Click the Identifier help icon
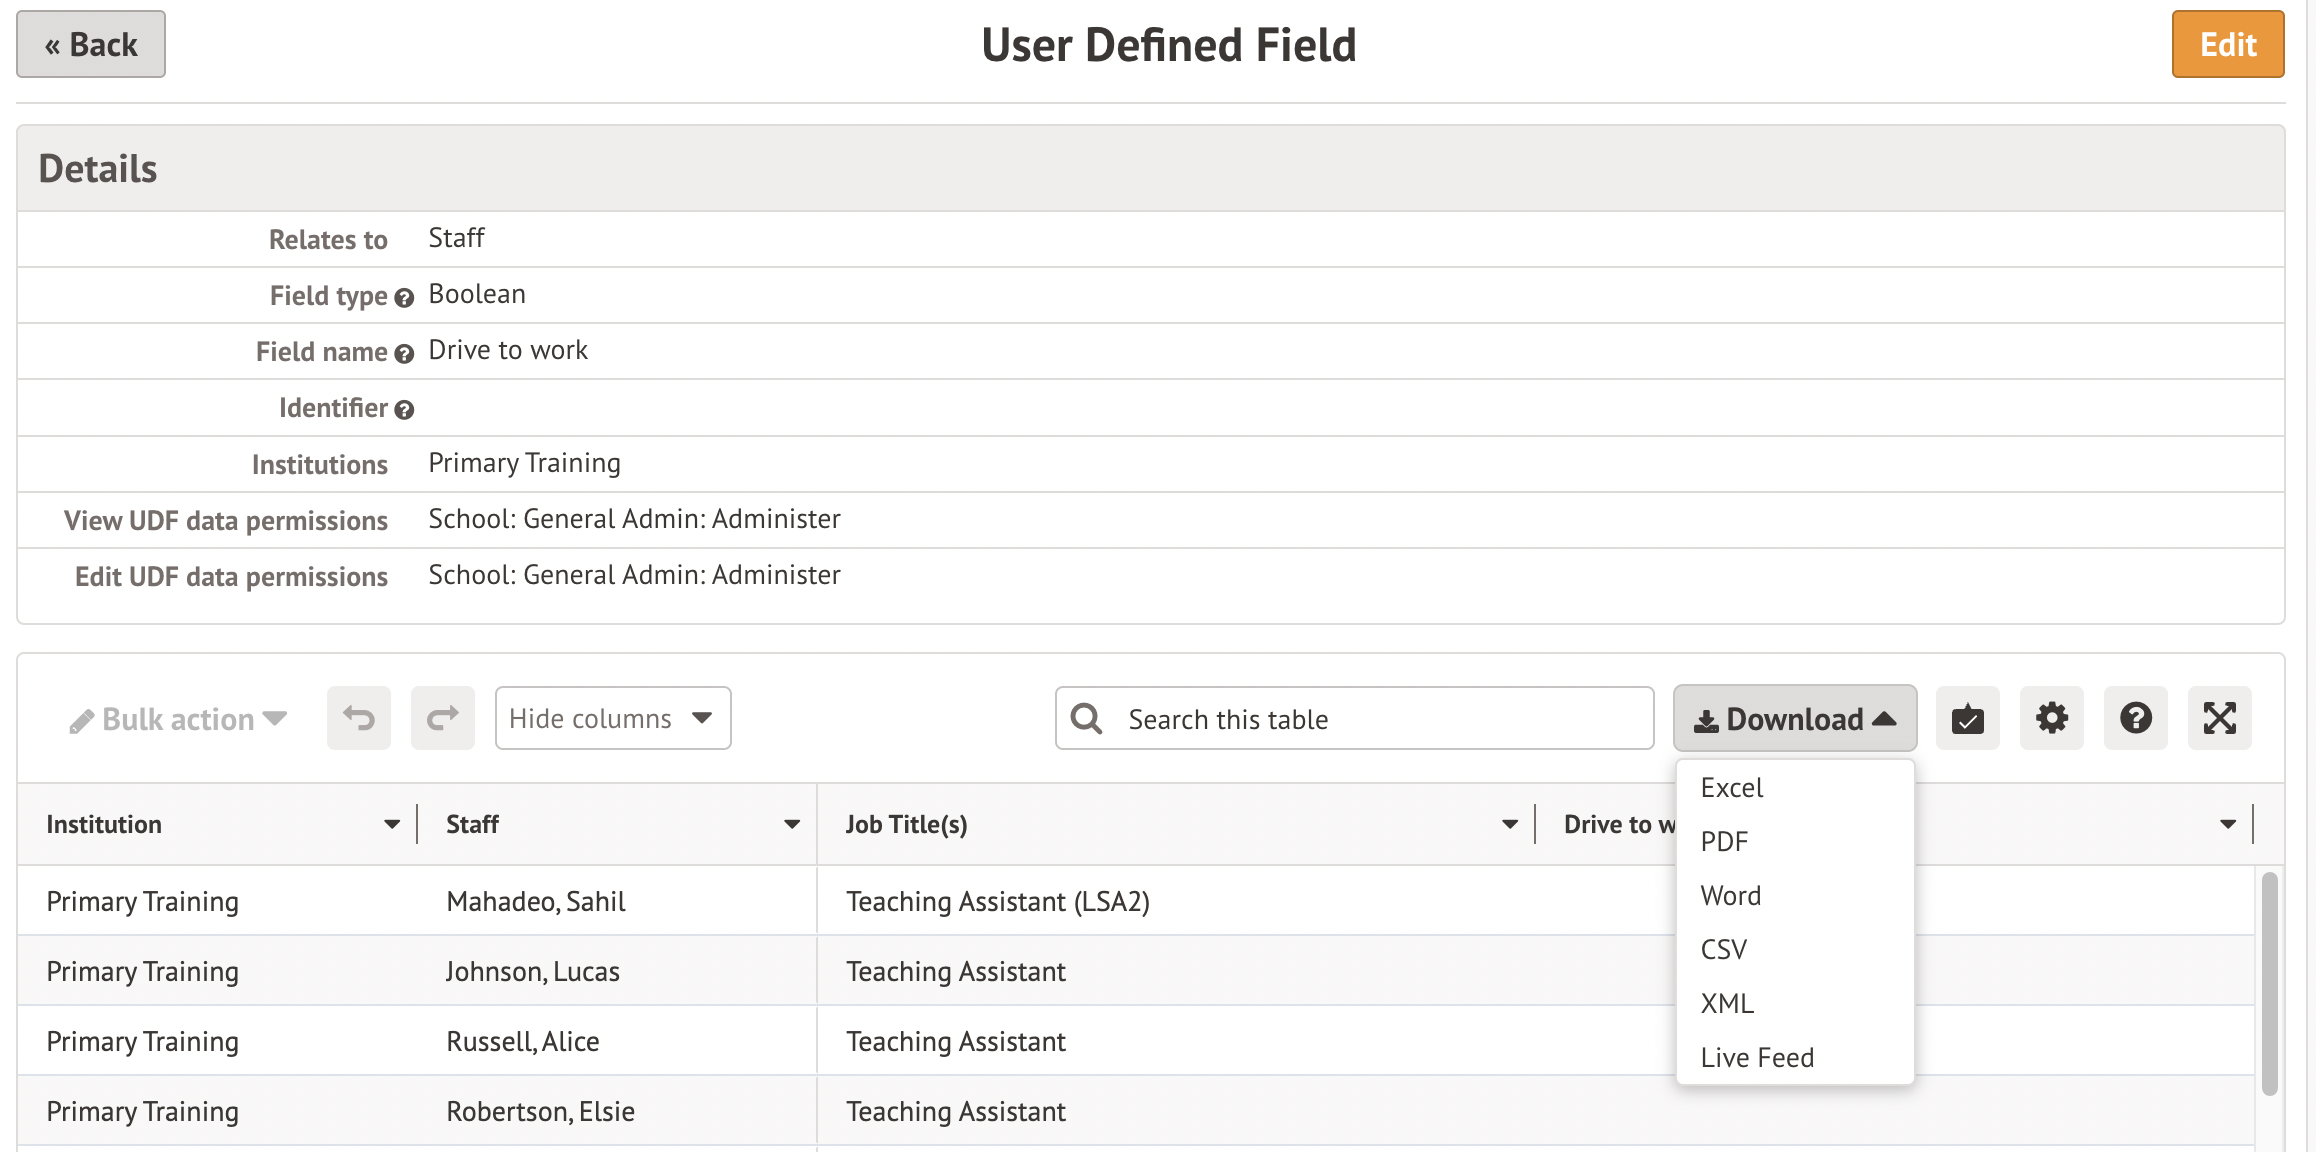This screenshot has width=2316, height=1152. tap(404, 410)
